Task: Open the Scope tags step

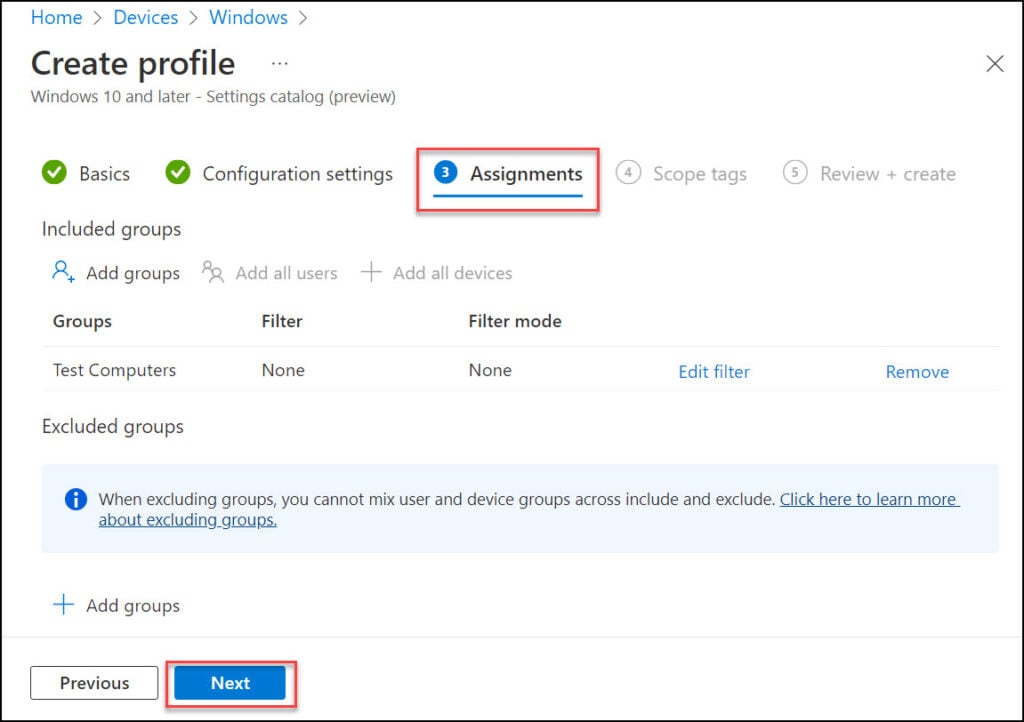Action: pos(699,174)
